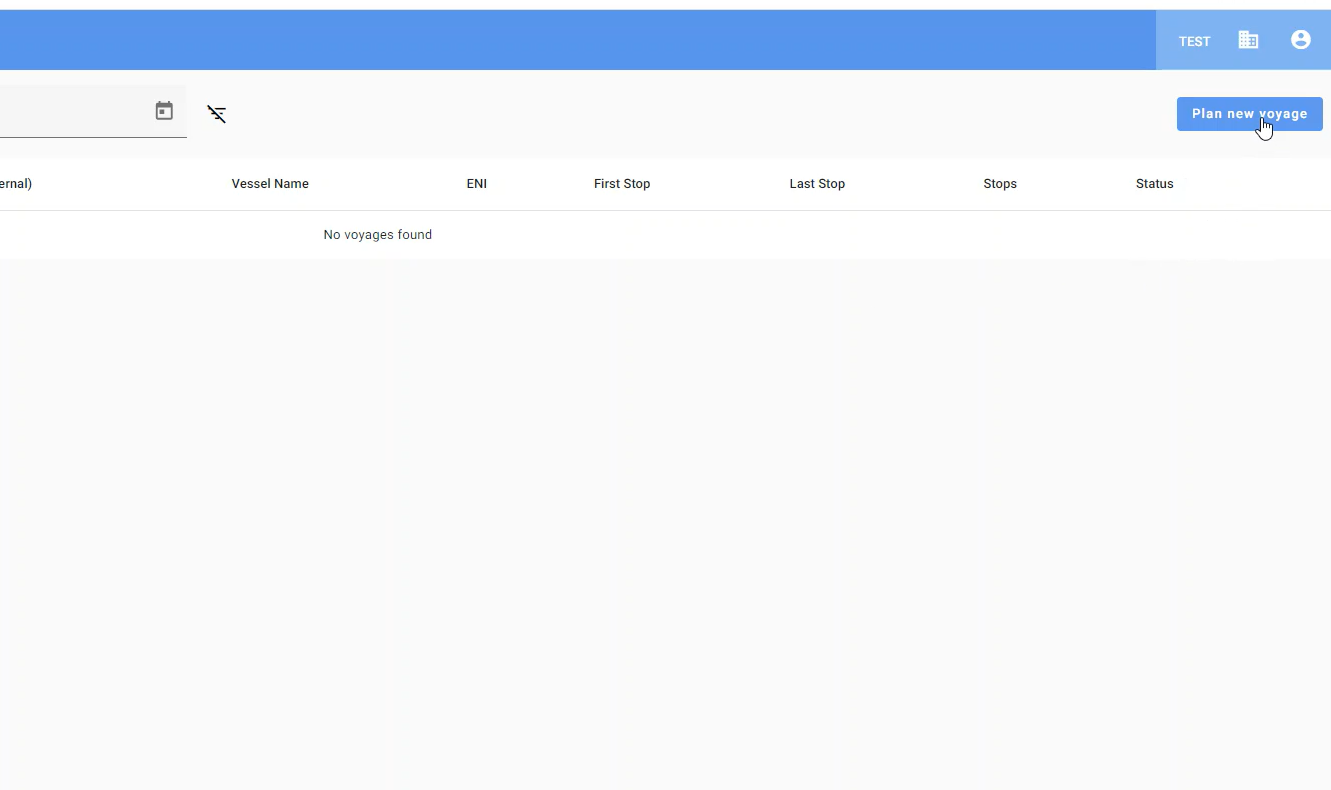Sort by the Vessel Name column
Viewport: 1331px width, 790px height.
270,184
